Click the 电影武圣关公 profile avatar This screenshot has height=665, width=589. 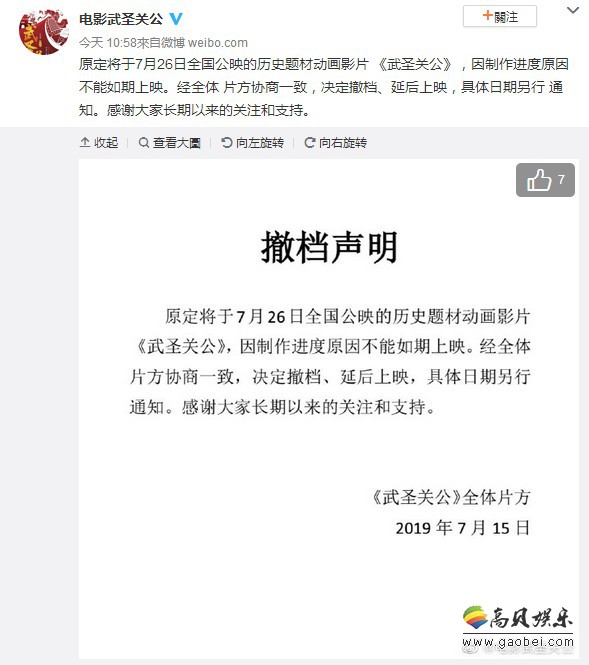44,32
